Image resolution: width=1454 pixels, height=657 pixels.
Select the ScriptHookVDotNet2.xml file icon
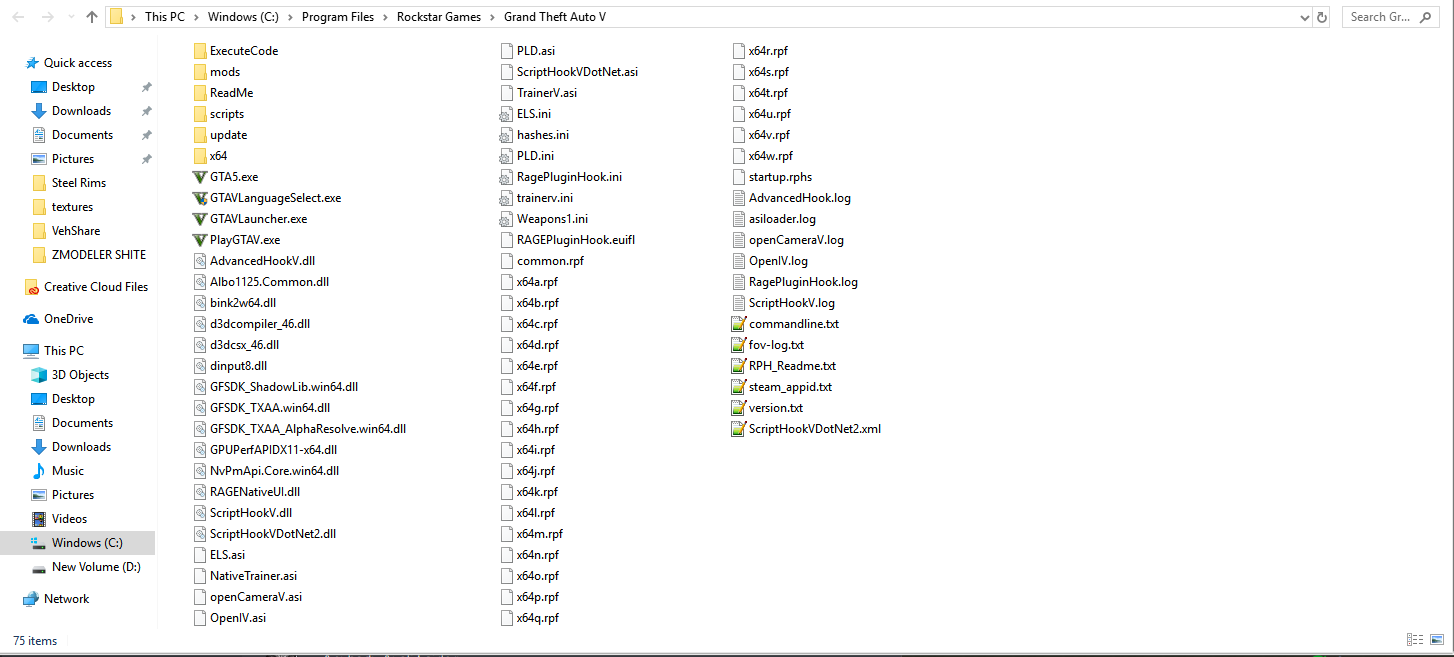coord(739,429)
